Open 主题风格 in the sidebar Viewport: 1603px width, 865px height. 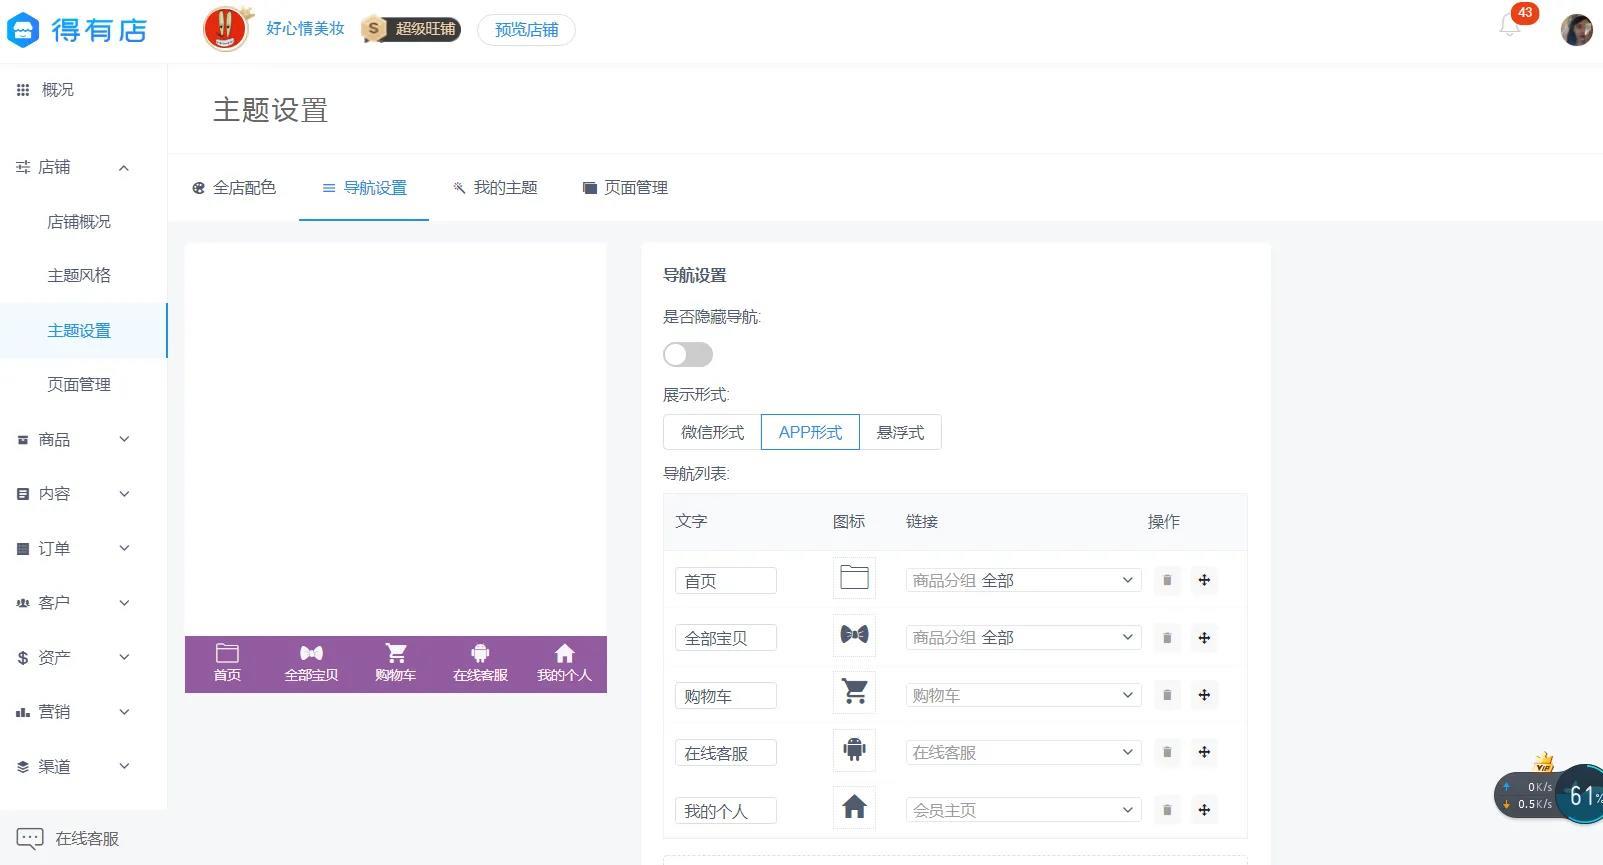coord(79,276)
